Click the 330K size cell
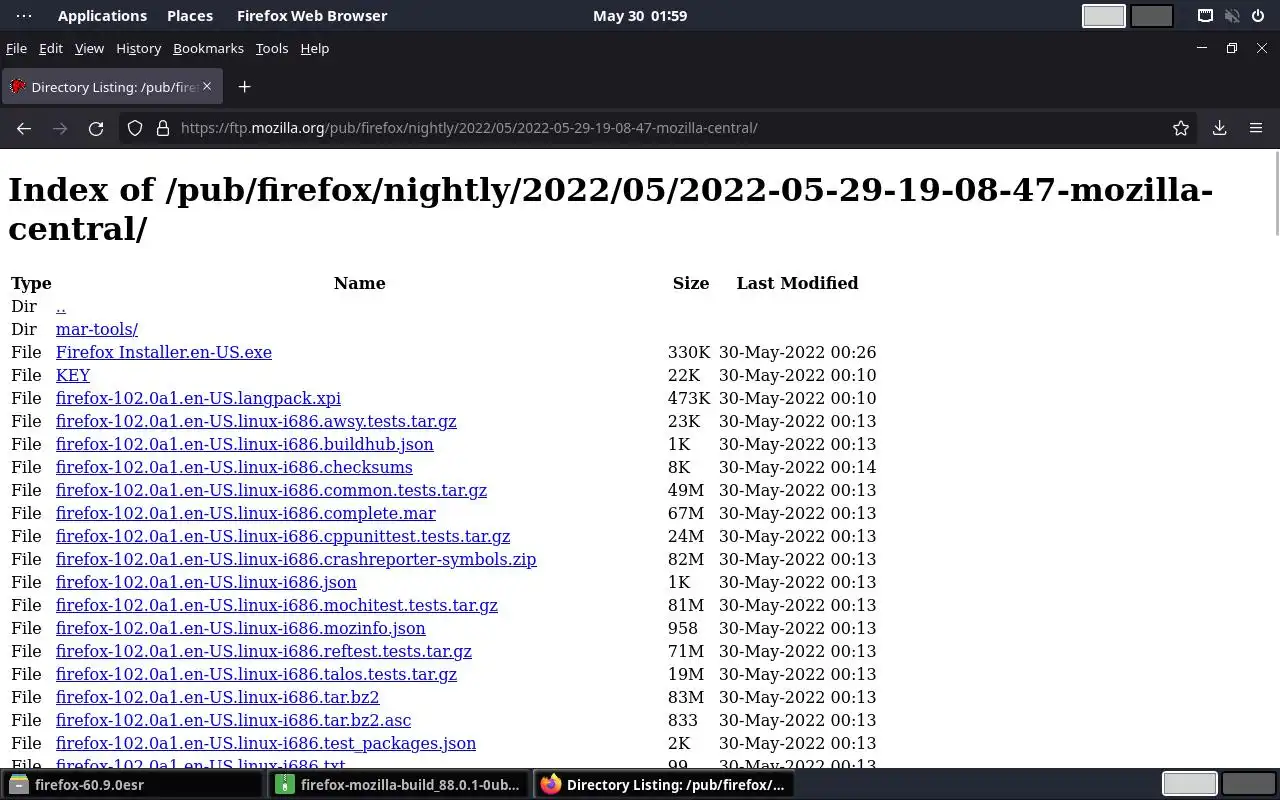Viewport: 1280px width, 800px height. pos(689,352)
